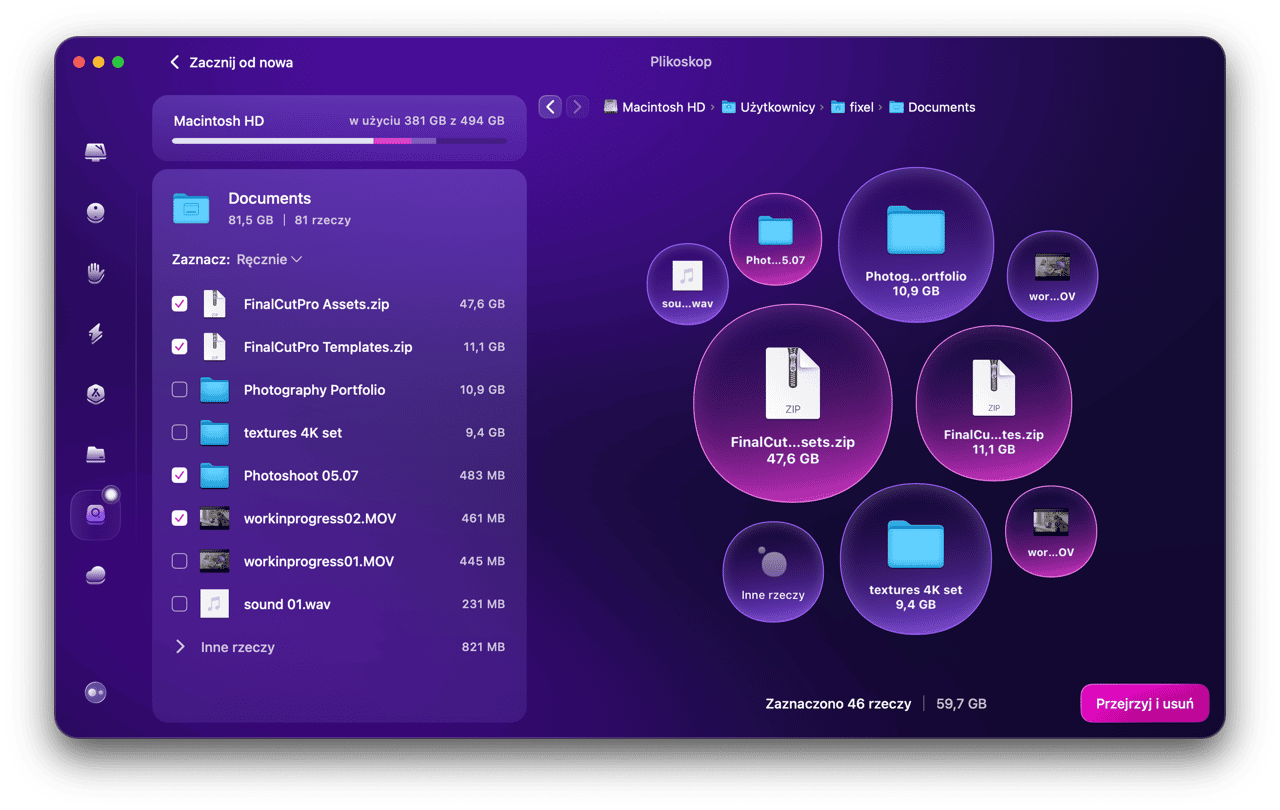Open the Files folder-drive icon in sidebar
The image size is (1280, 810).
click(x=96, y=454)
